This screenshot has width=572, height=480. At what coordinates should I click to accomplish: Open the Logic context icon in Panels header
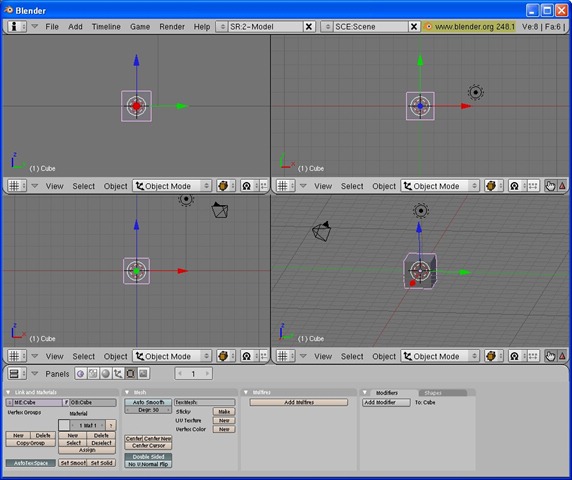[81, 373]
